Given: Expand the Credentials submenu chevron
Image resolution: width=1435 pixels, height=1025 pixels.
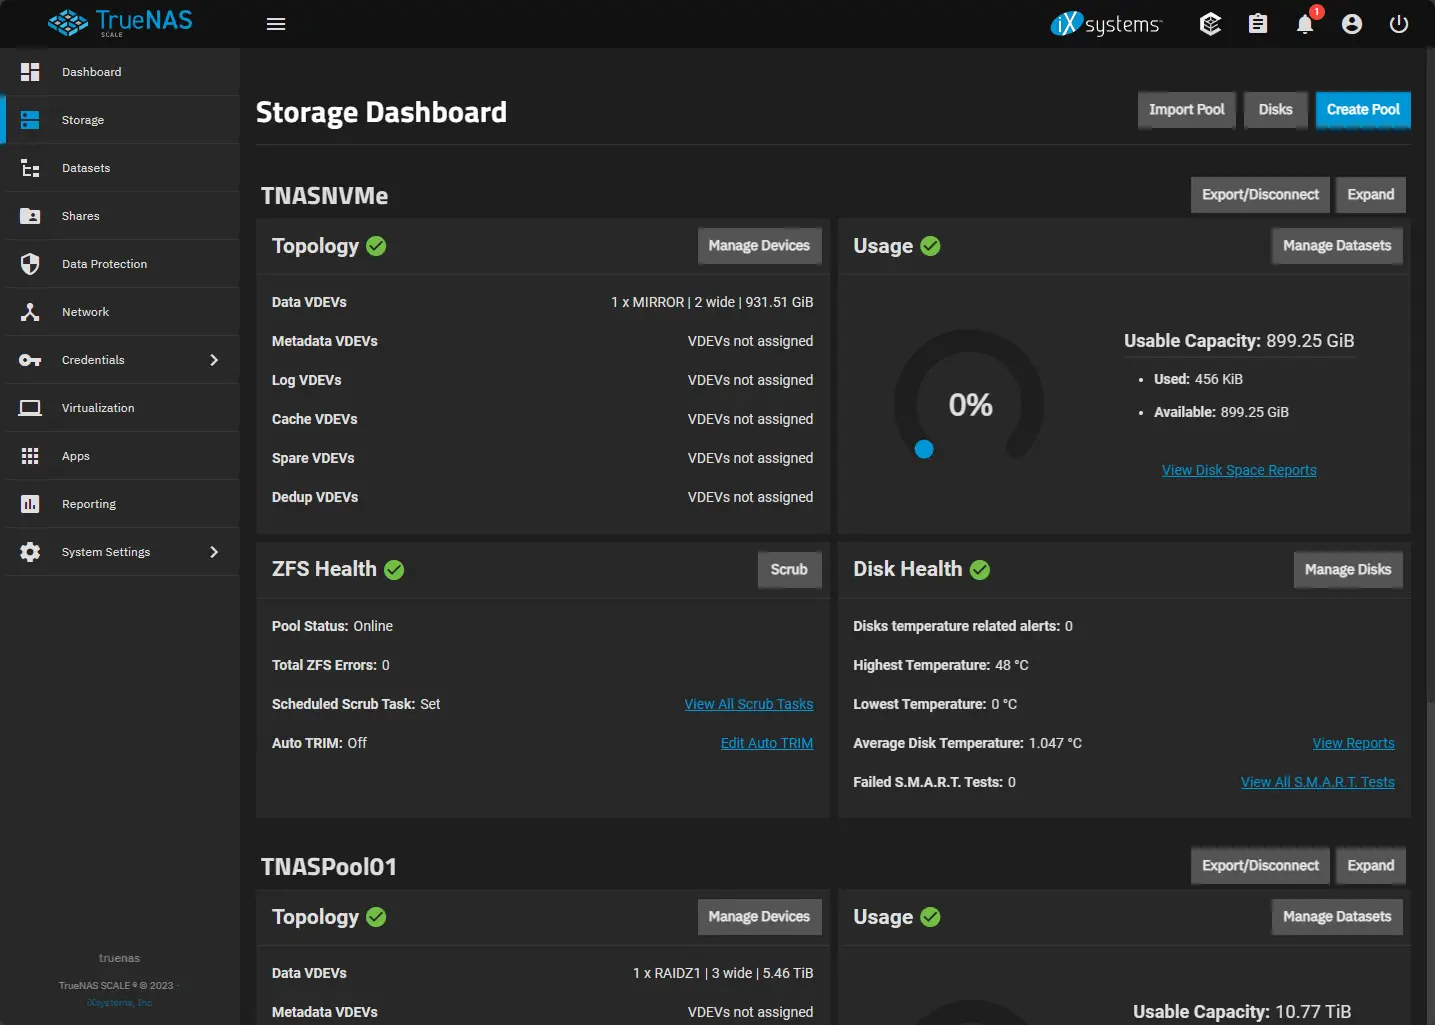Looking at the screenshot, I should coord(214,360).
